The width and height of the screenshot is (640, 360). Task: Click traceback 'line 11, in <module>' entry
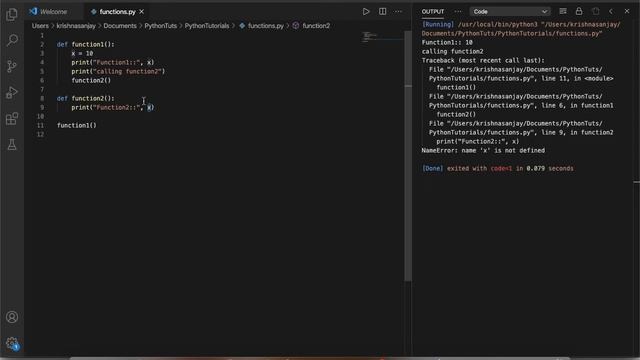[x=521, y=74]
